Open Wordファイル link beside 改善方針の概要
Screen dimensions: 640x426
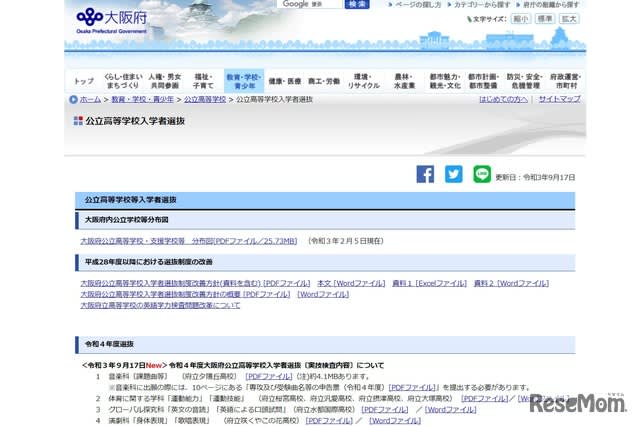(323, 294)
